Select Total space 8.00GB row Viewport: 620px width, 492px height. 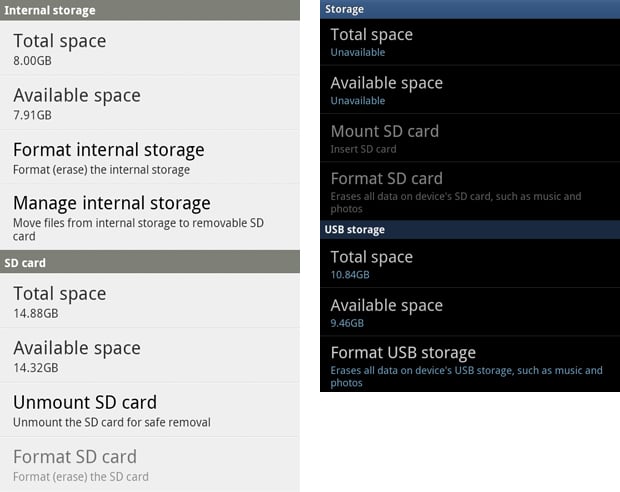[x=150, y=48]
